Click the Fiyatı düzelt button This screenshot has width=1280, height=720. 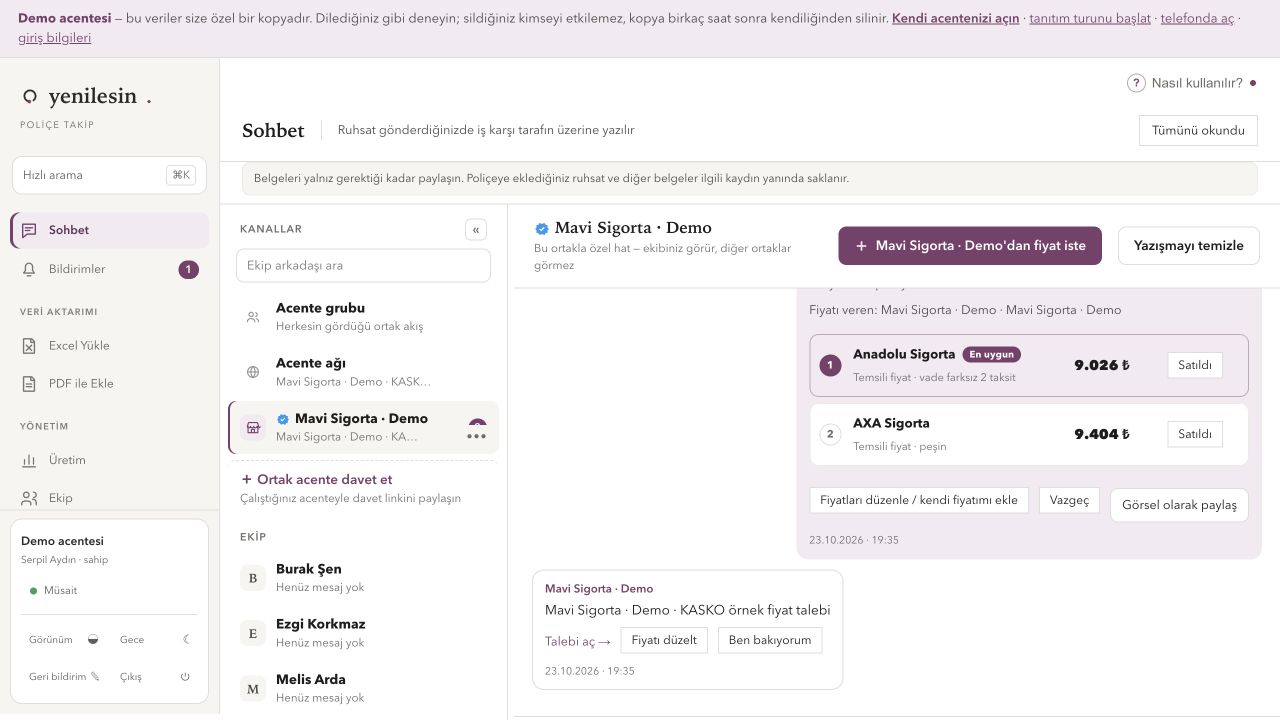click(x=664, y=640)
